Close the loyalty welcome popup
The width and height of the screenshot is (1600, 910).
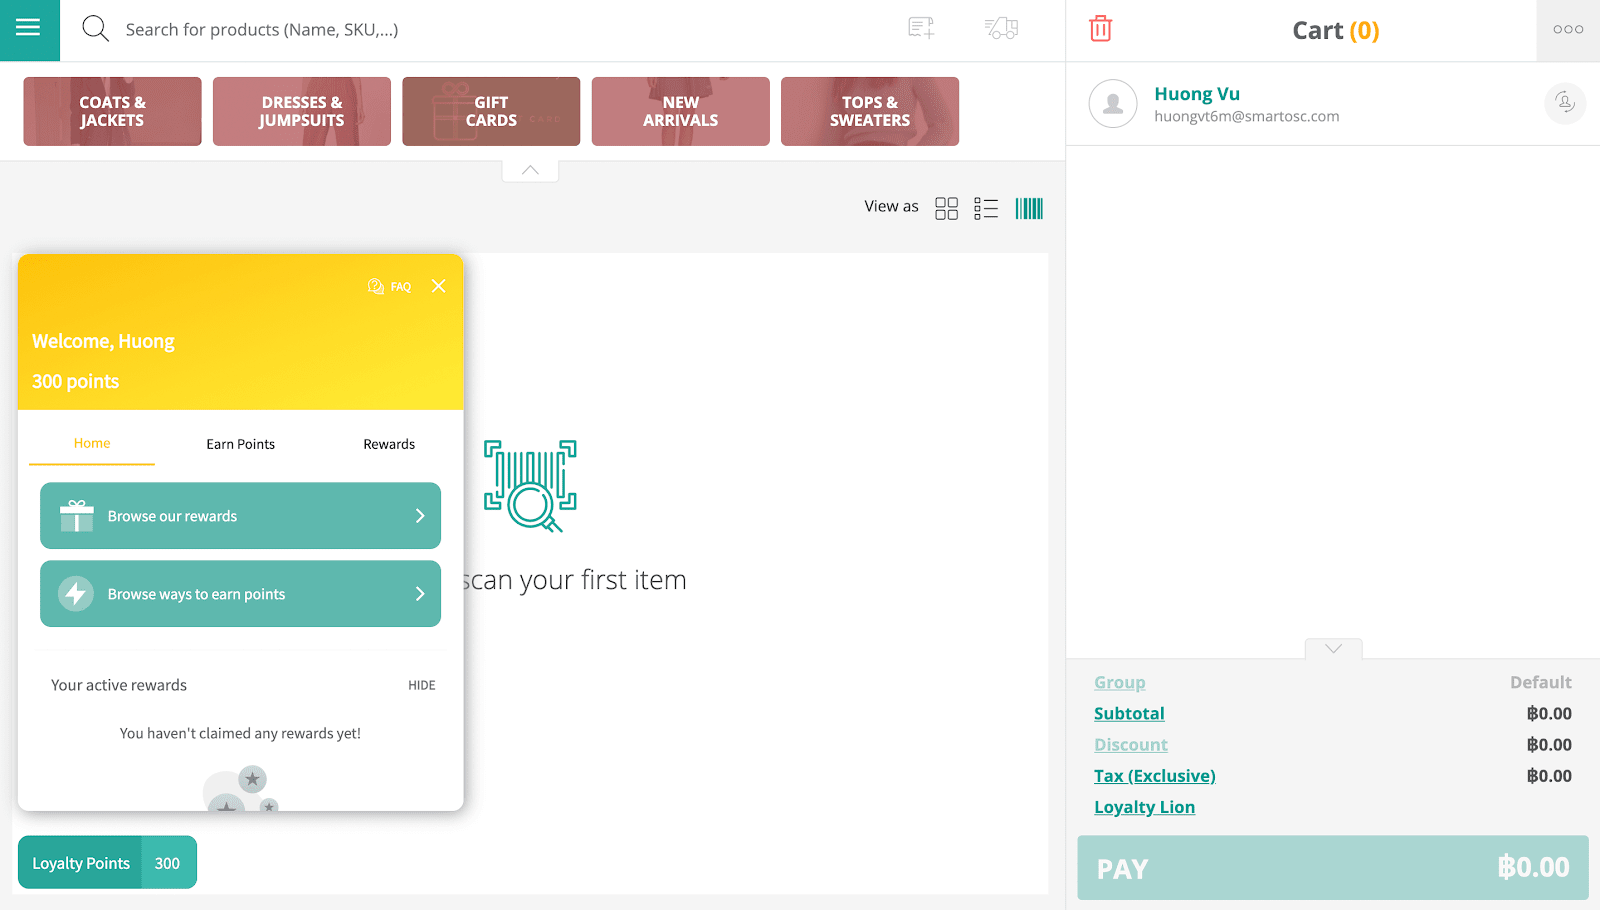tap(438, 287)
